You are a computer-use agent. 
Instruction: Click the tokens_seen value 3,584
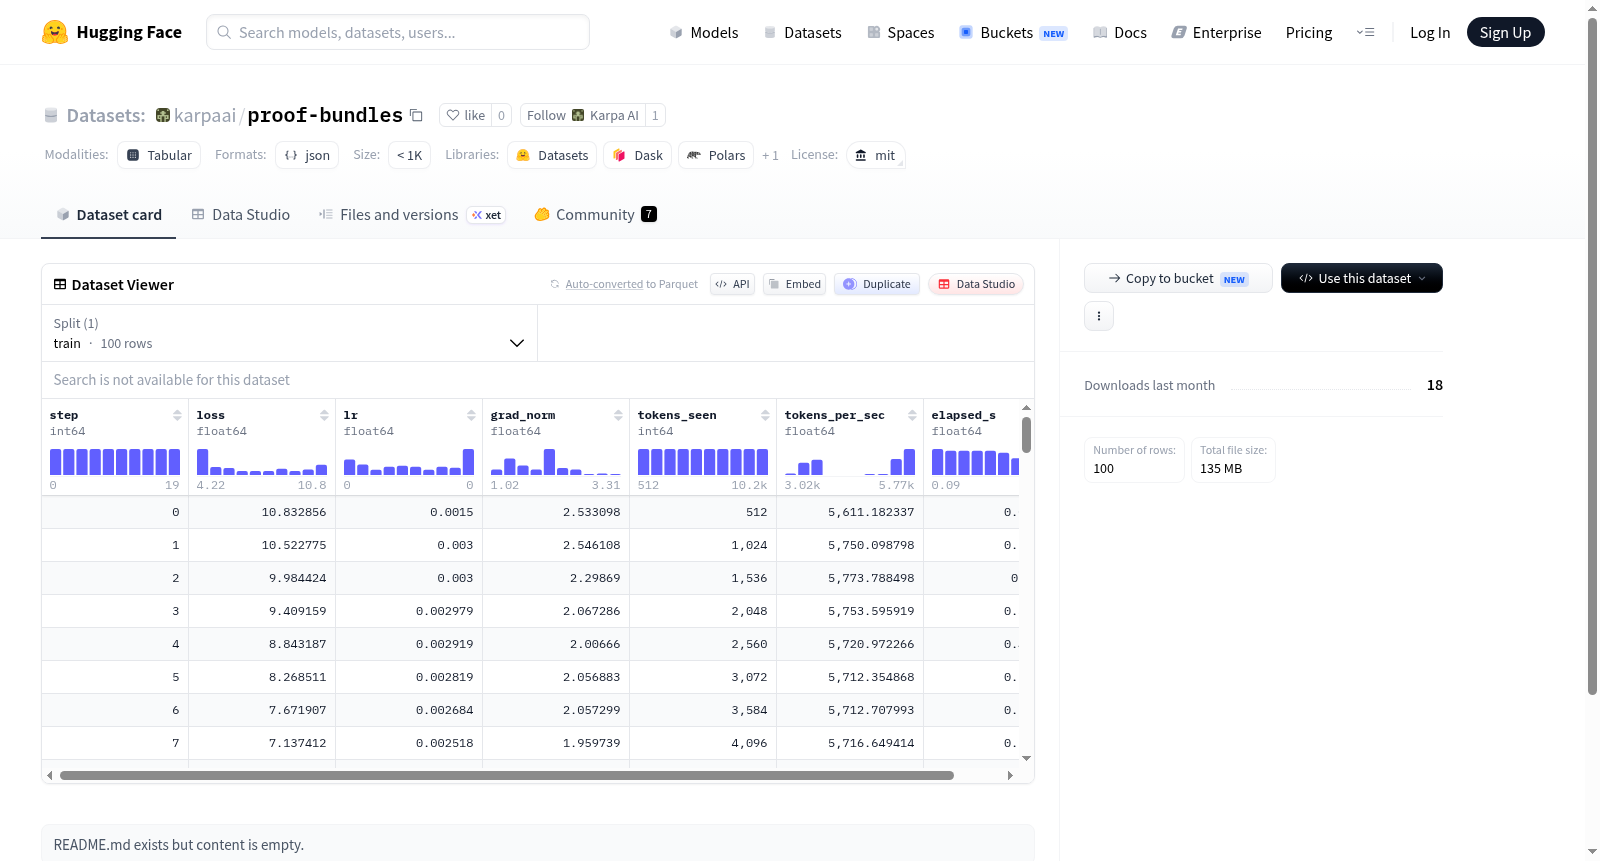click(749, 710)
